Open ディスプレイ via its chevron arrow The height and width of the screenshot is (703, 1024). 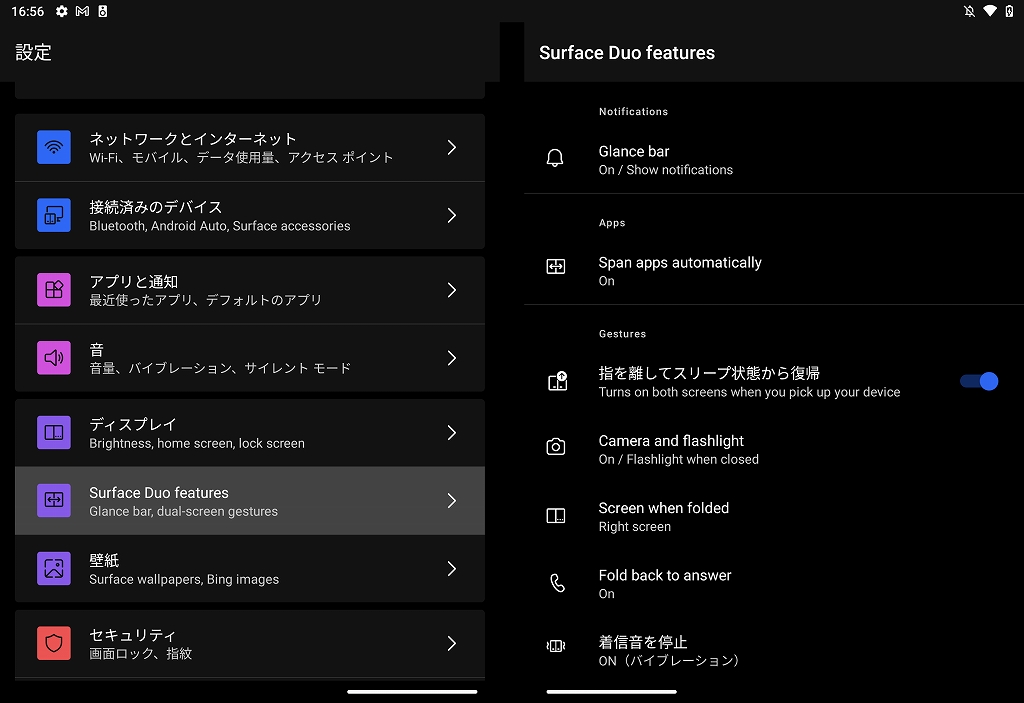(452, 433)
